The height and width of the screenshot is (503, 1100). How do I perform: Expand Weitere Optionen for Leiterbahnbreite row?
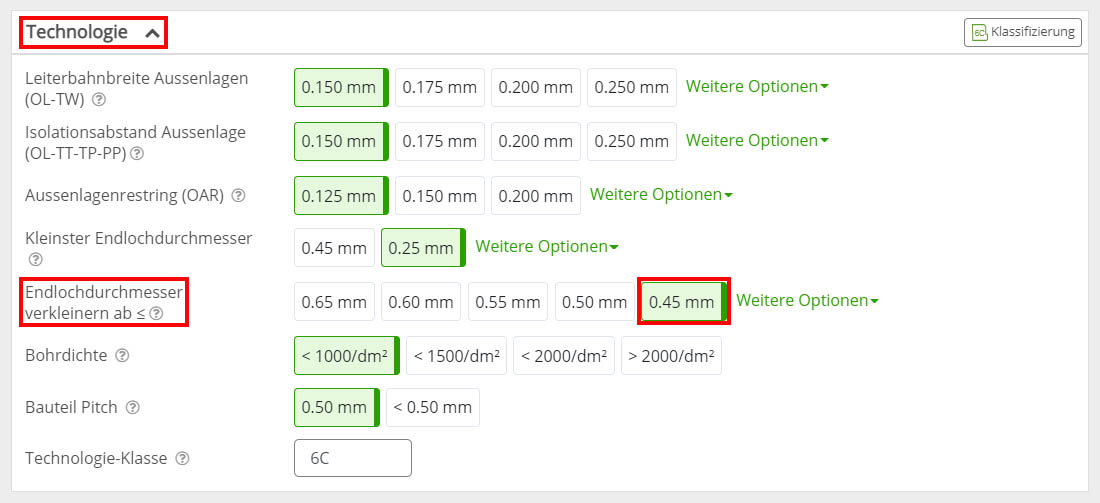coord(757,87)
